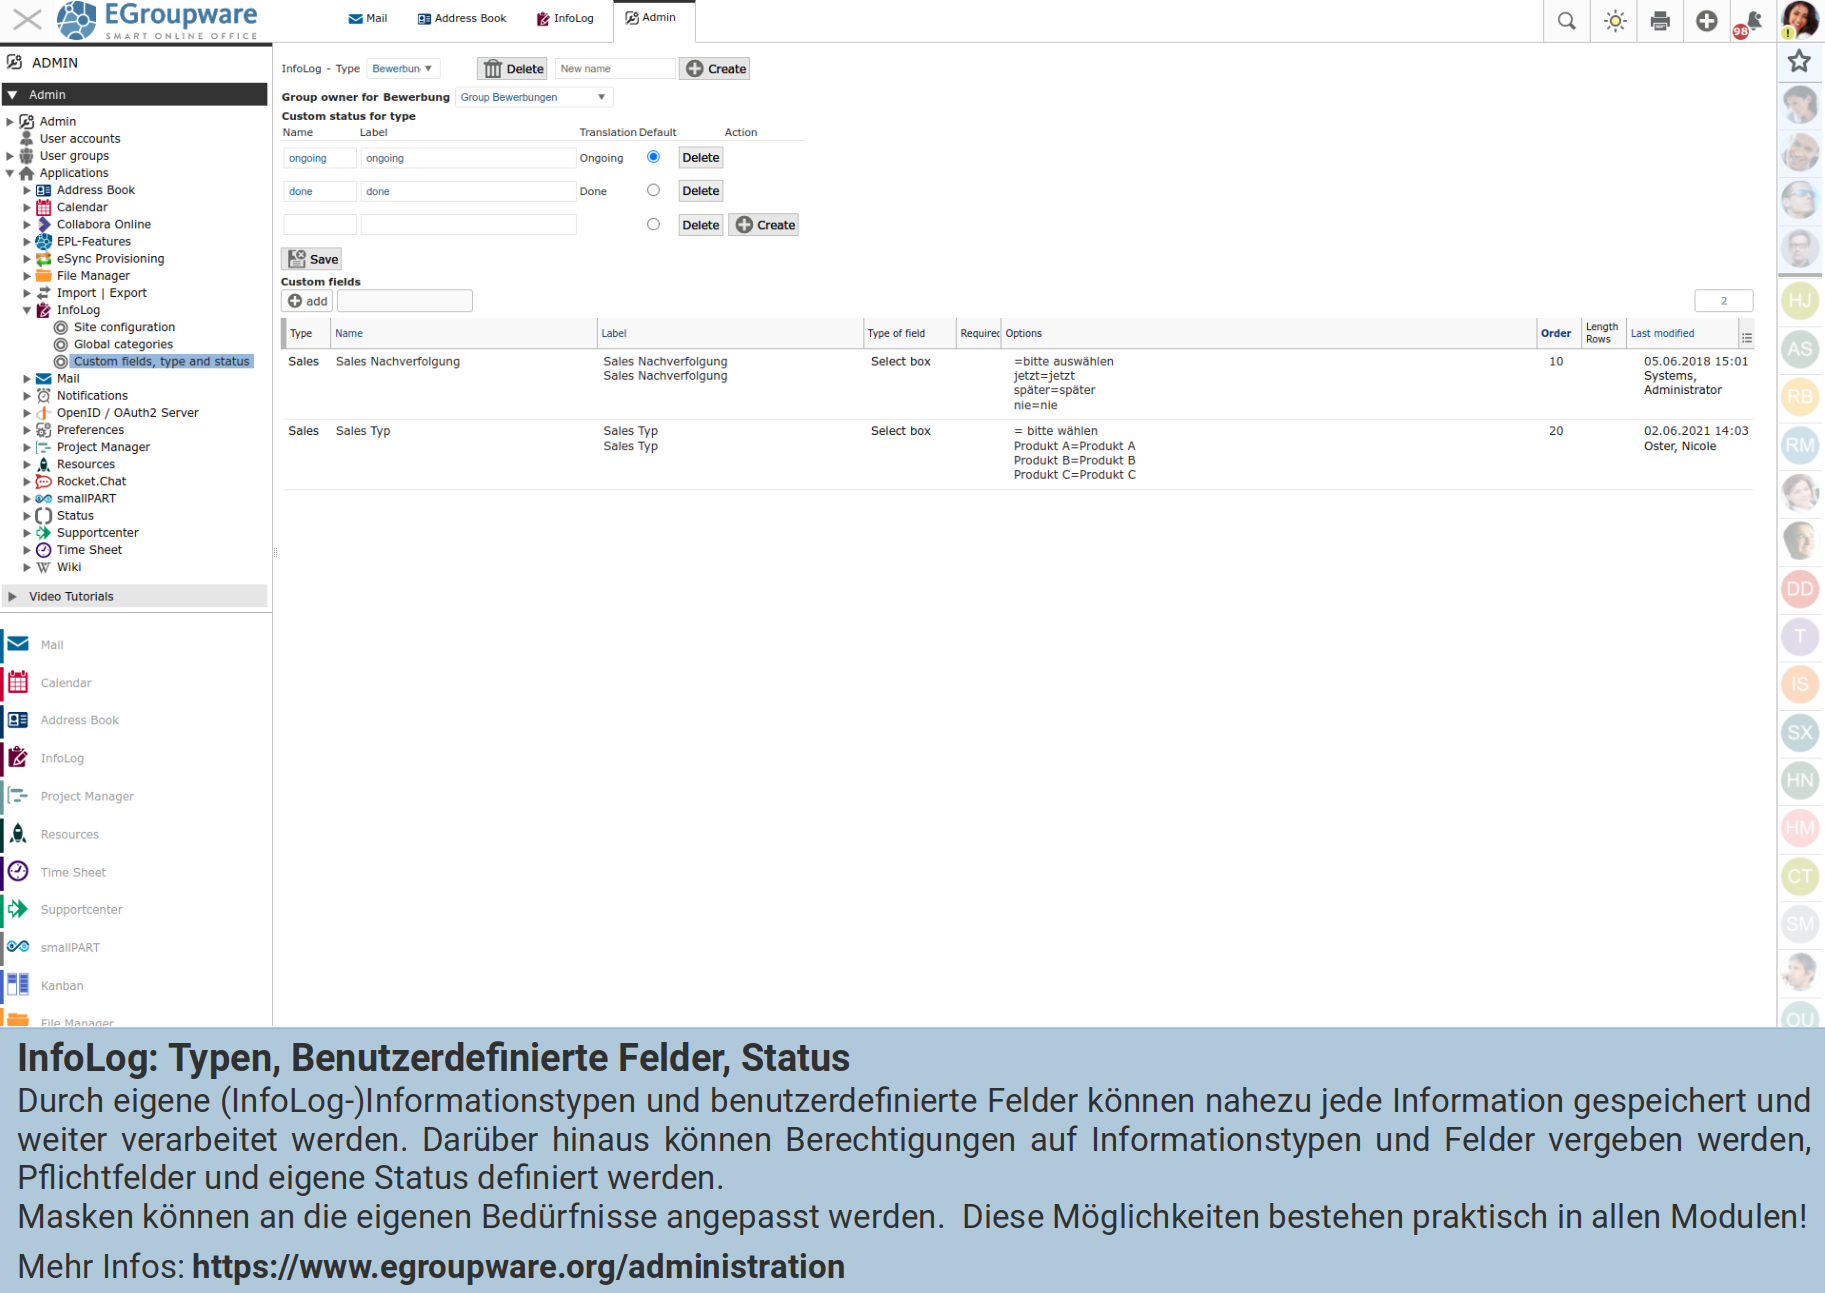The image size is (1825, 1293).
Task: Open Kanban in the left sidebar
Action: (62, 985)
